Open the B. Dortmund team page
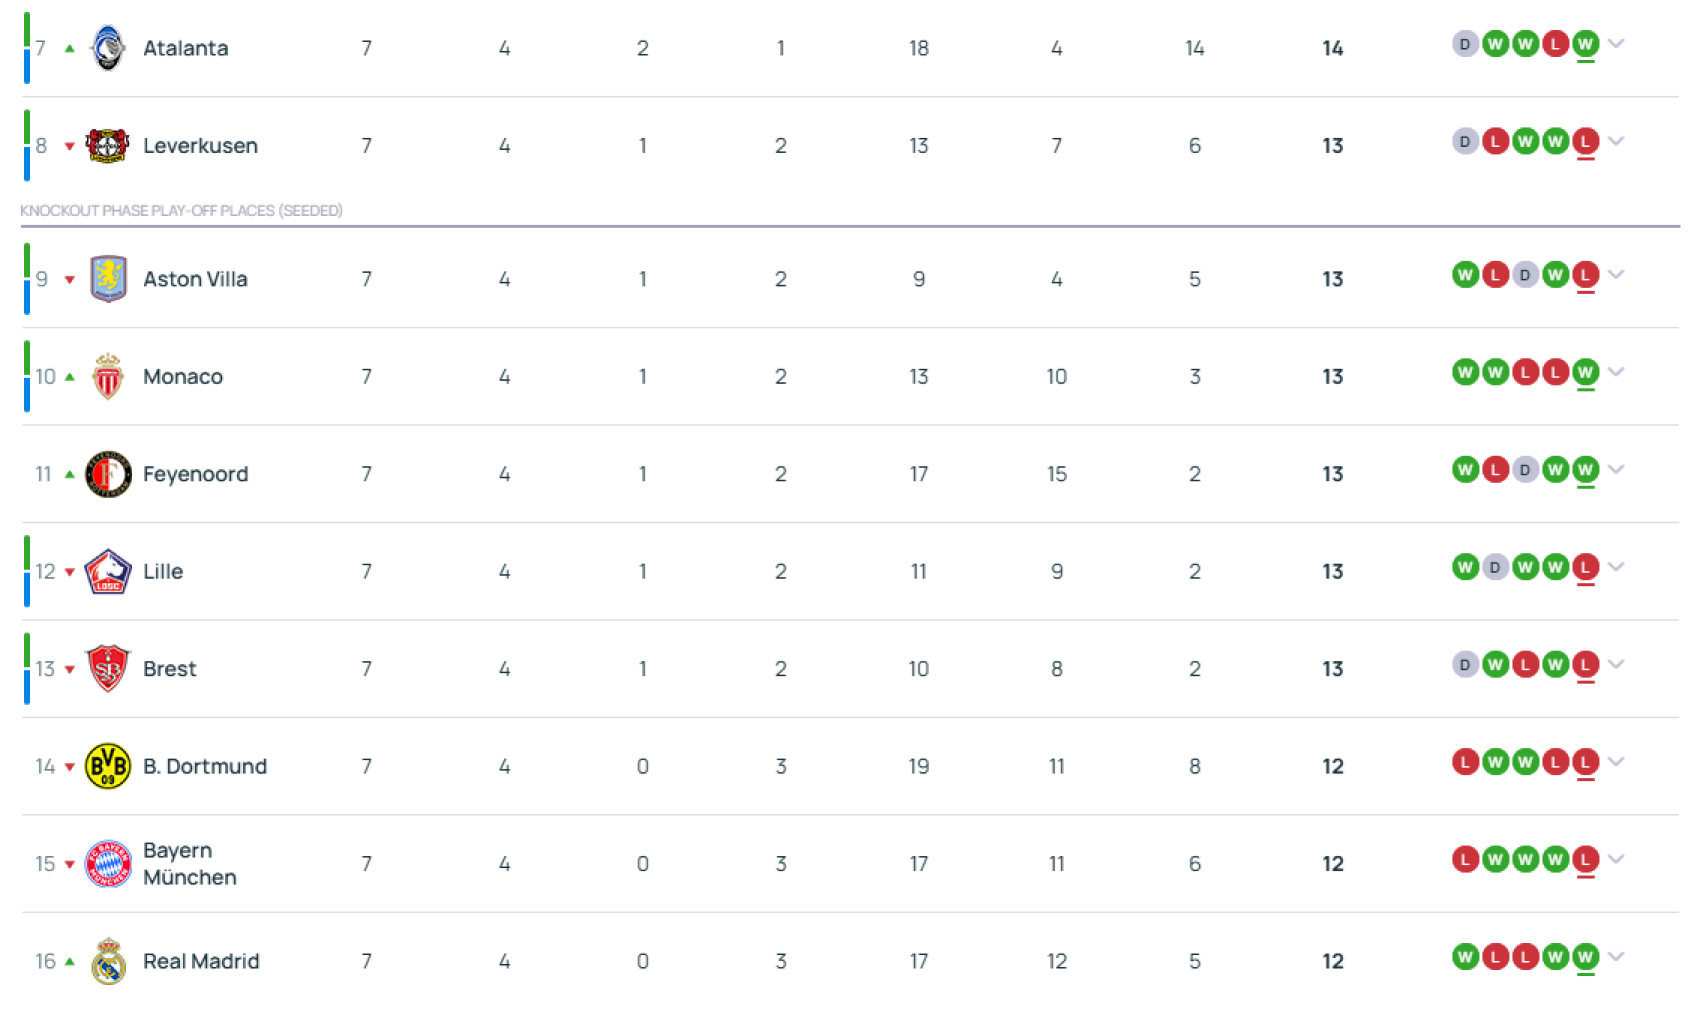Viewport: 1706px width, 1012px height. pyautogui.click(x=207, y=765)
